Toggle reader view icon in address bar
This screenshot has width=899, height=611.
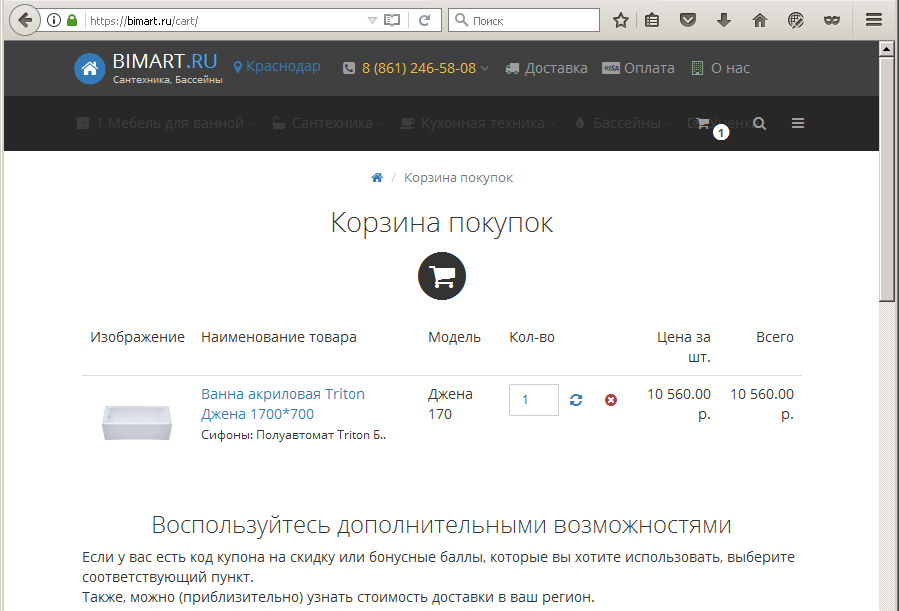click(x=392, y=21)
